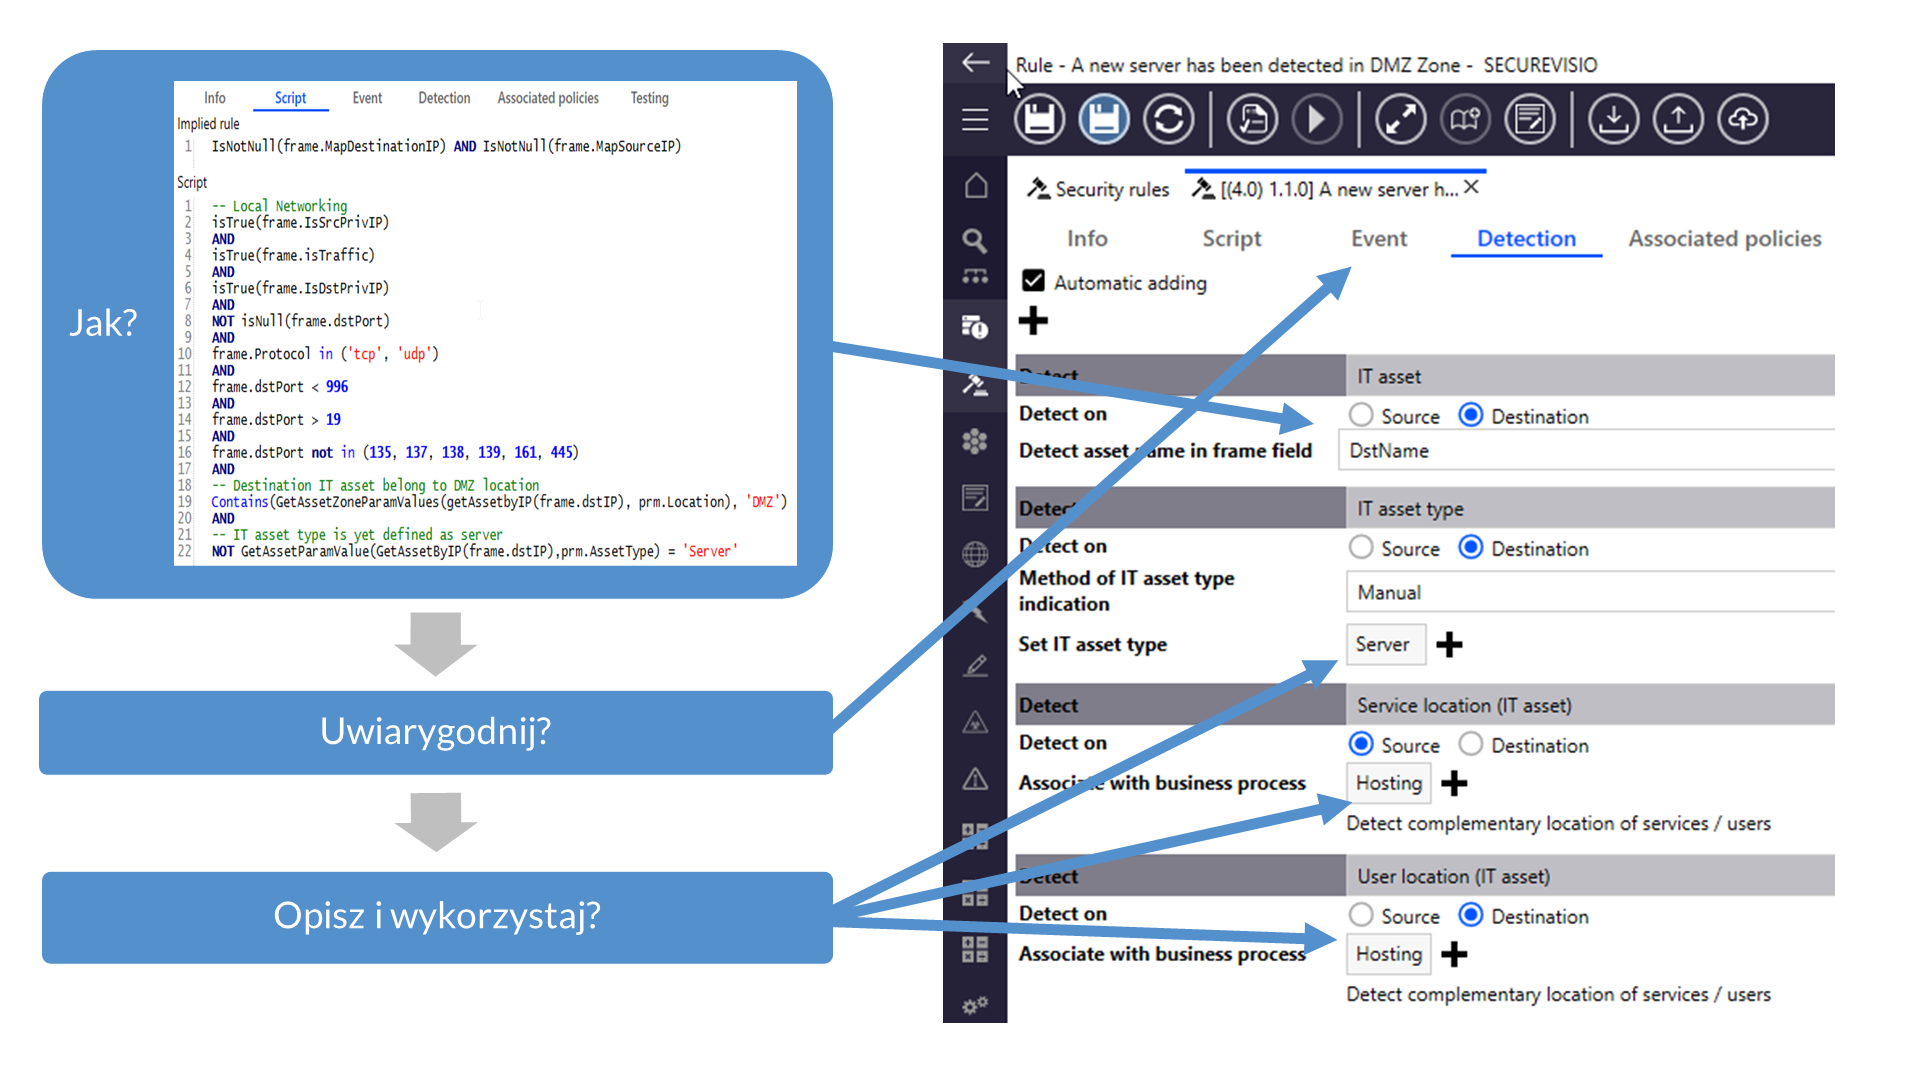This screenshot has width=1907, height=1070.
Task: Select Destination radio for User location
Action: tap(1470, 914)
